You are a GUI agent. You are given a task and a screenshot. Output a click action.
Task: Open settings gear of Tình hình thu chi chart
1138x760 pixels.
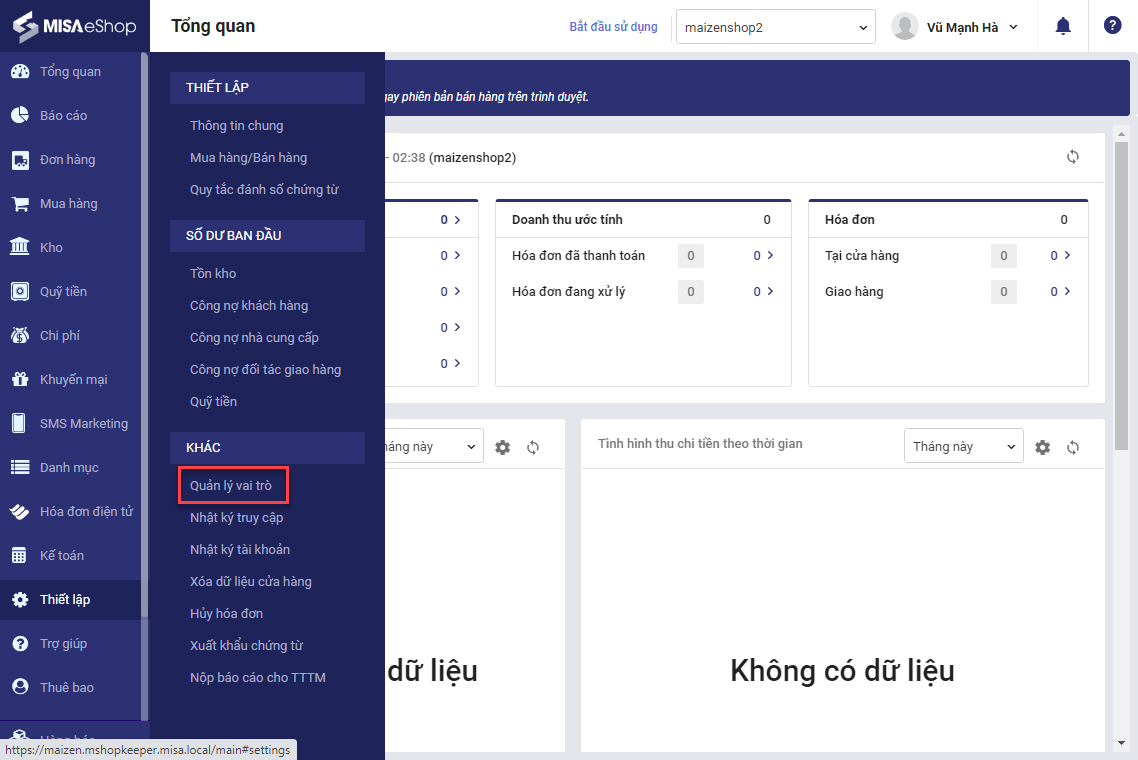[x=1042, y=447]
